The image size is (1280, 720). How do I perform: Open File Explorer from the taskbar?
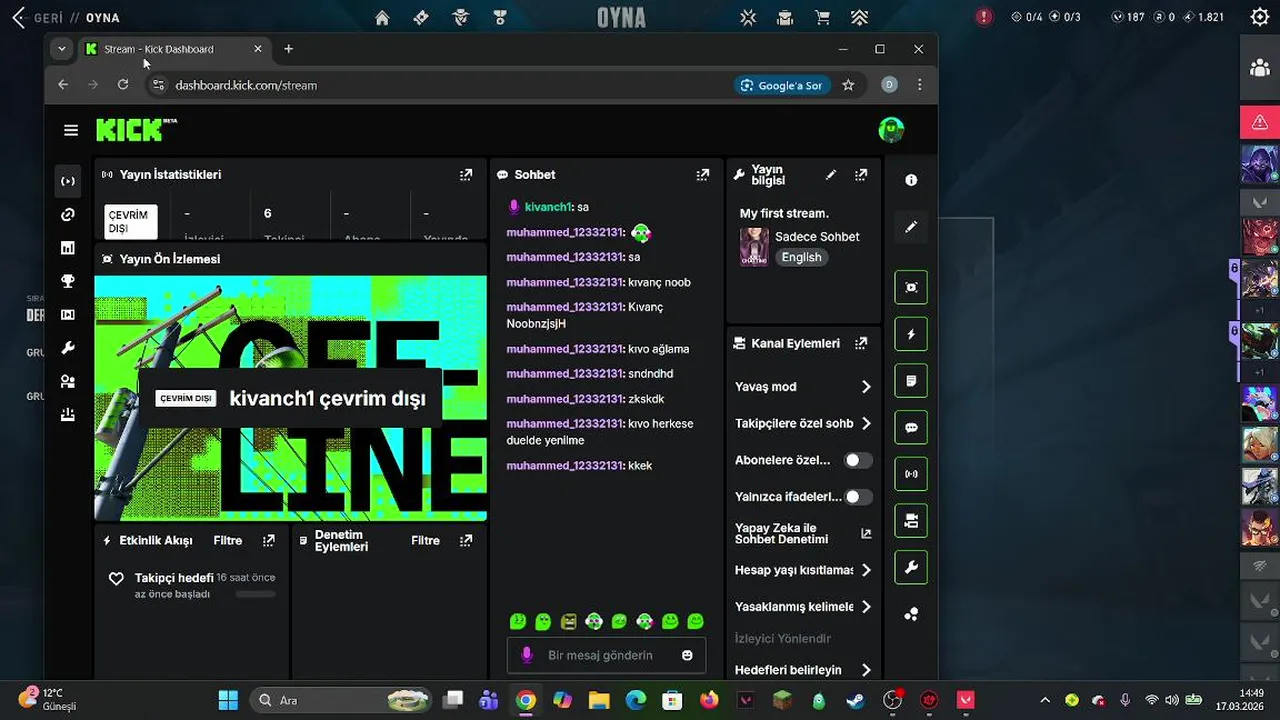(598, 700)
